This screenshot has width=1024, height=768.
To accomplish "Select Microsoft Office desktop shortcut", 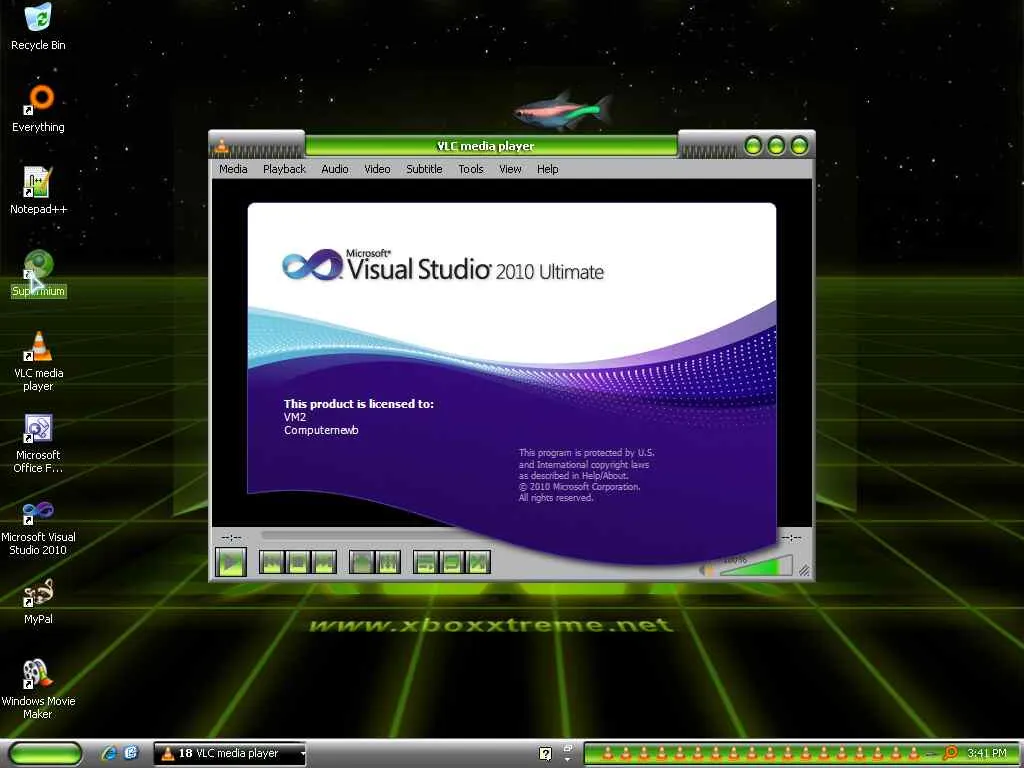I will 38,443.
